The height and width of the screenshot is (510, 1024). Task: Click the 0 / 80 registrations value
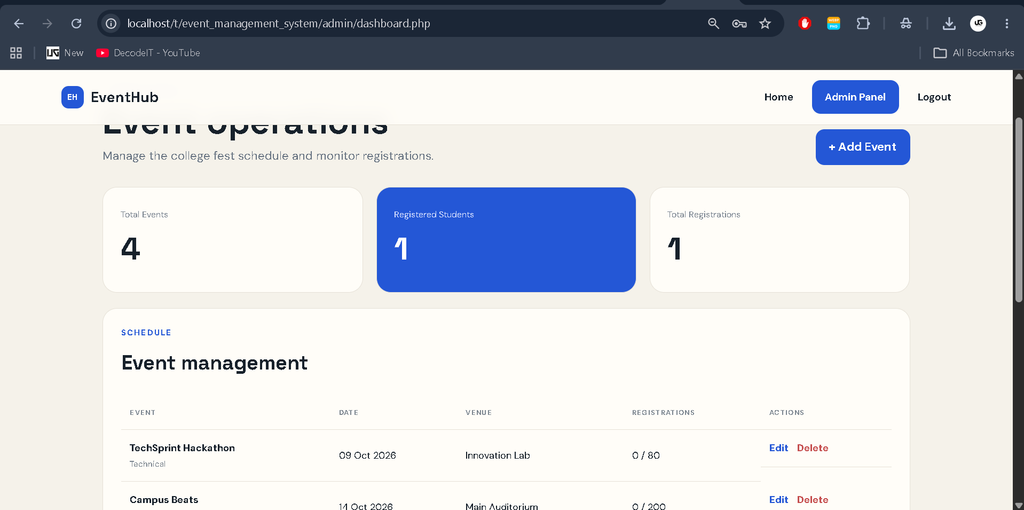646,455
